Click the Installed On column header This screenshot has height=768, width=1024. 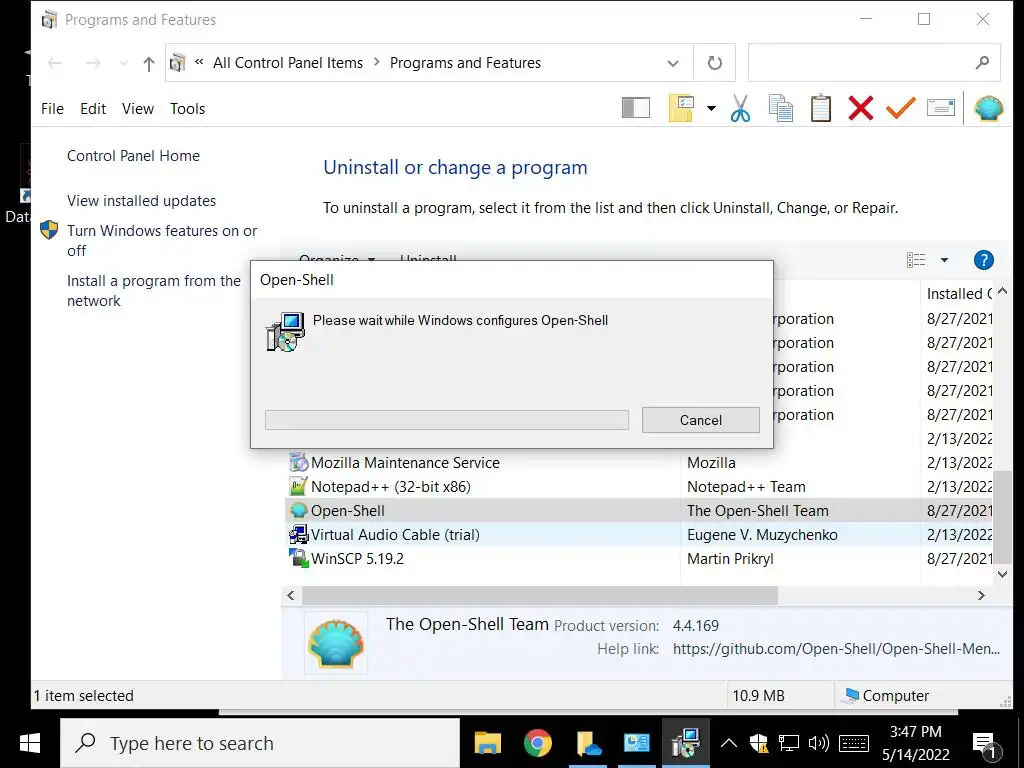click(x=959, y=294)
